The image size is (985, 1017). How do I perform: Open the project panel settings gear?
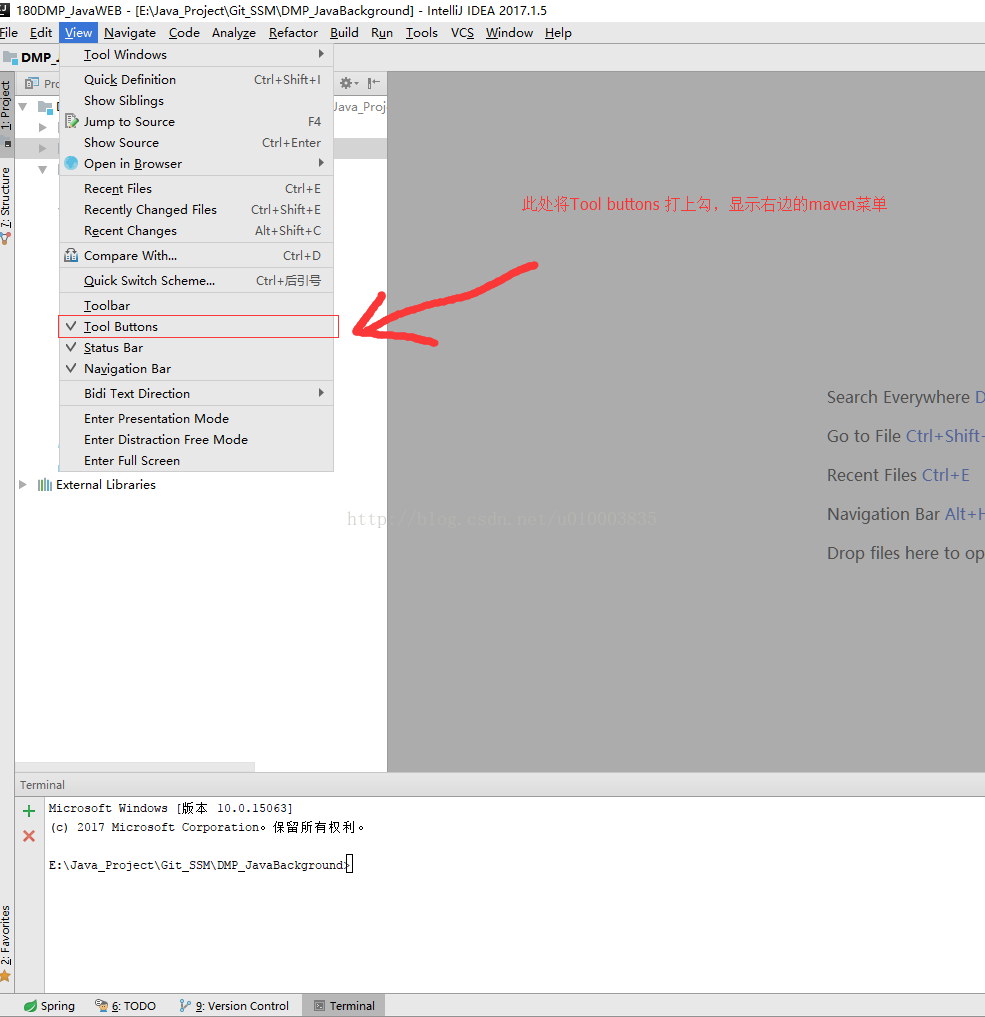pos(348,83)
